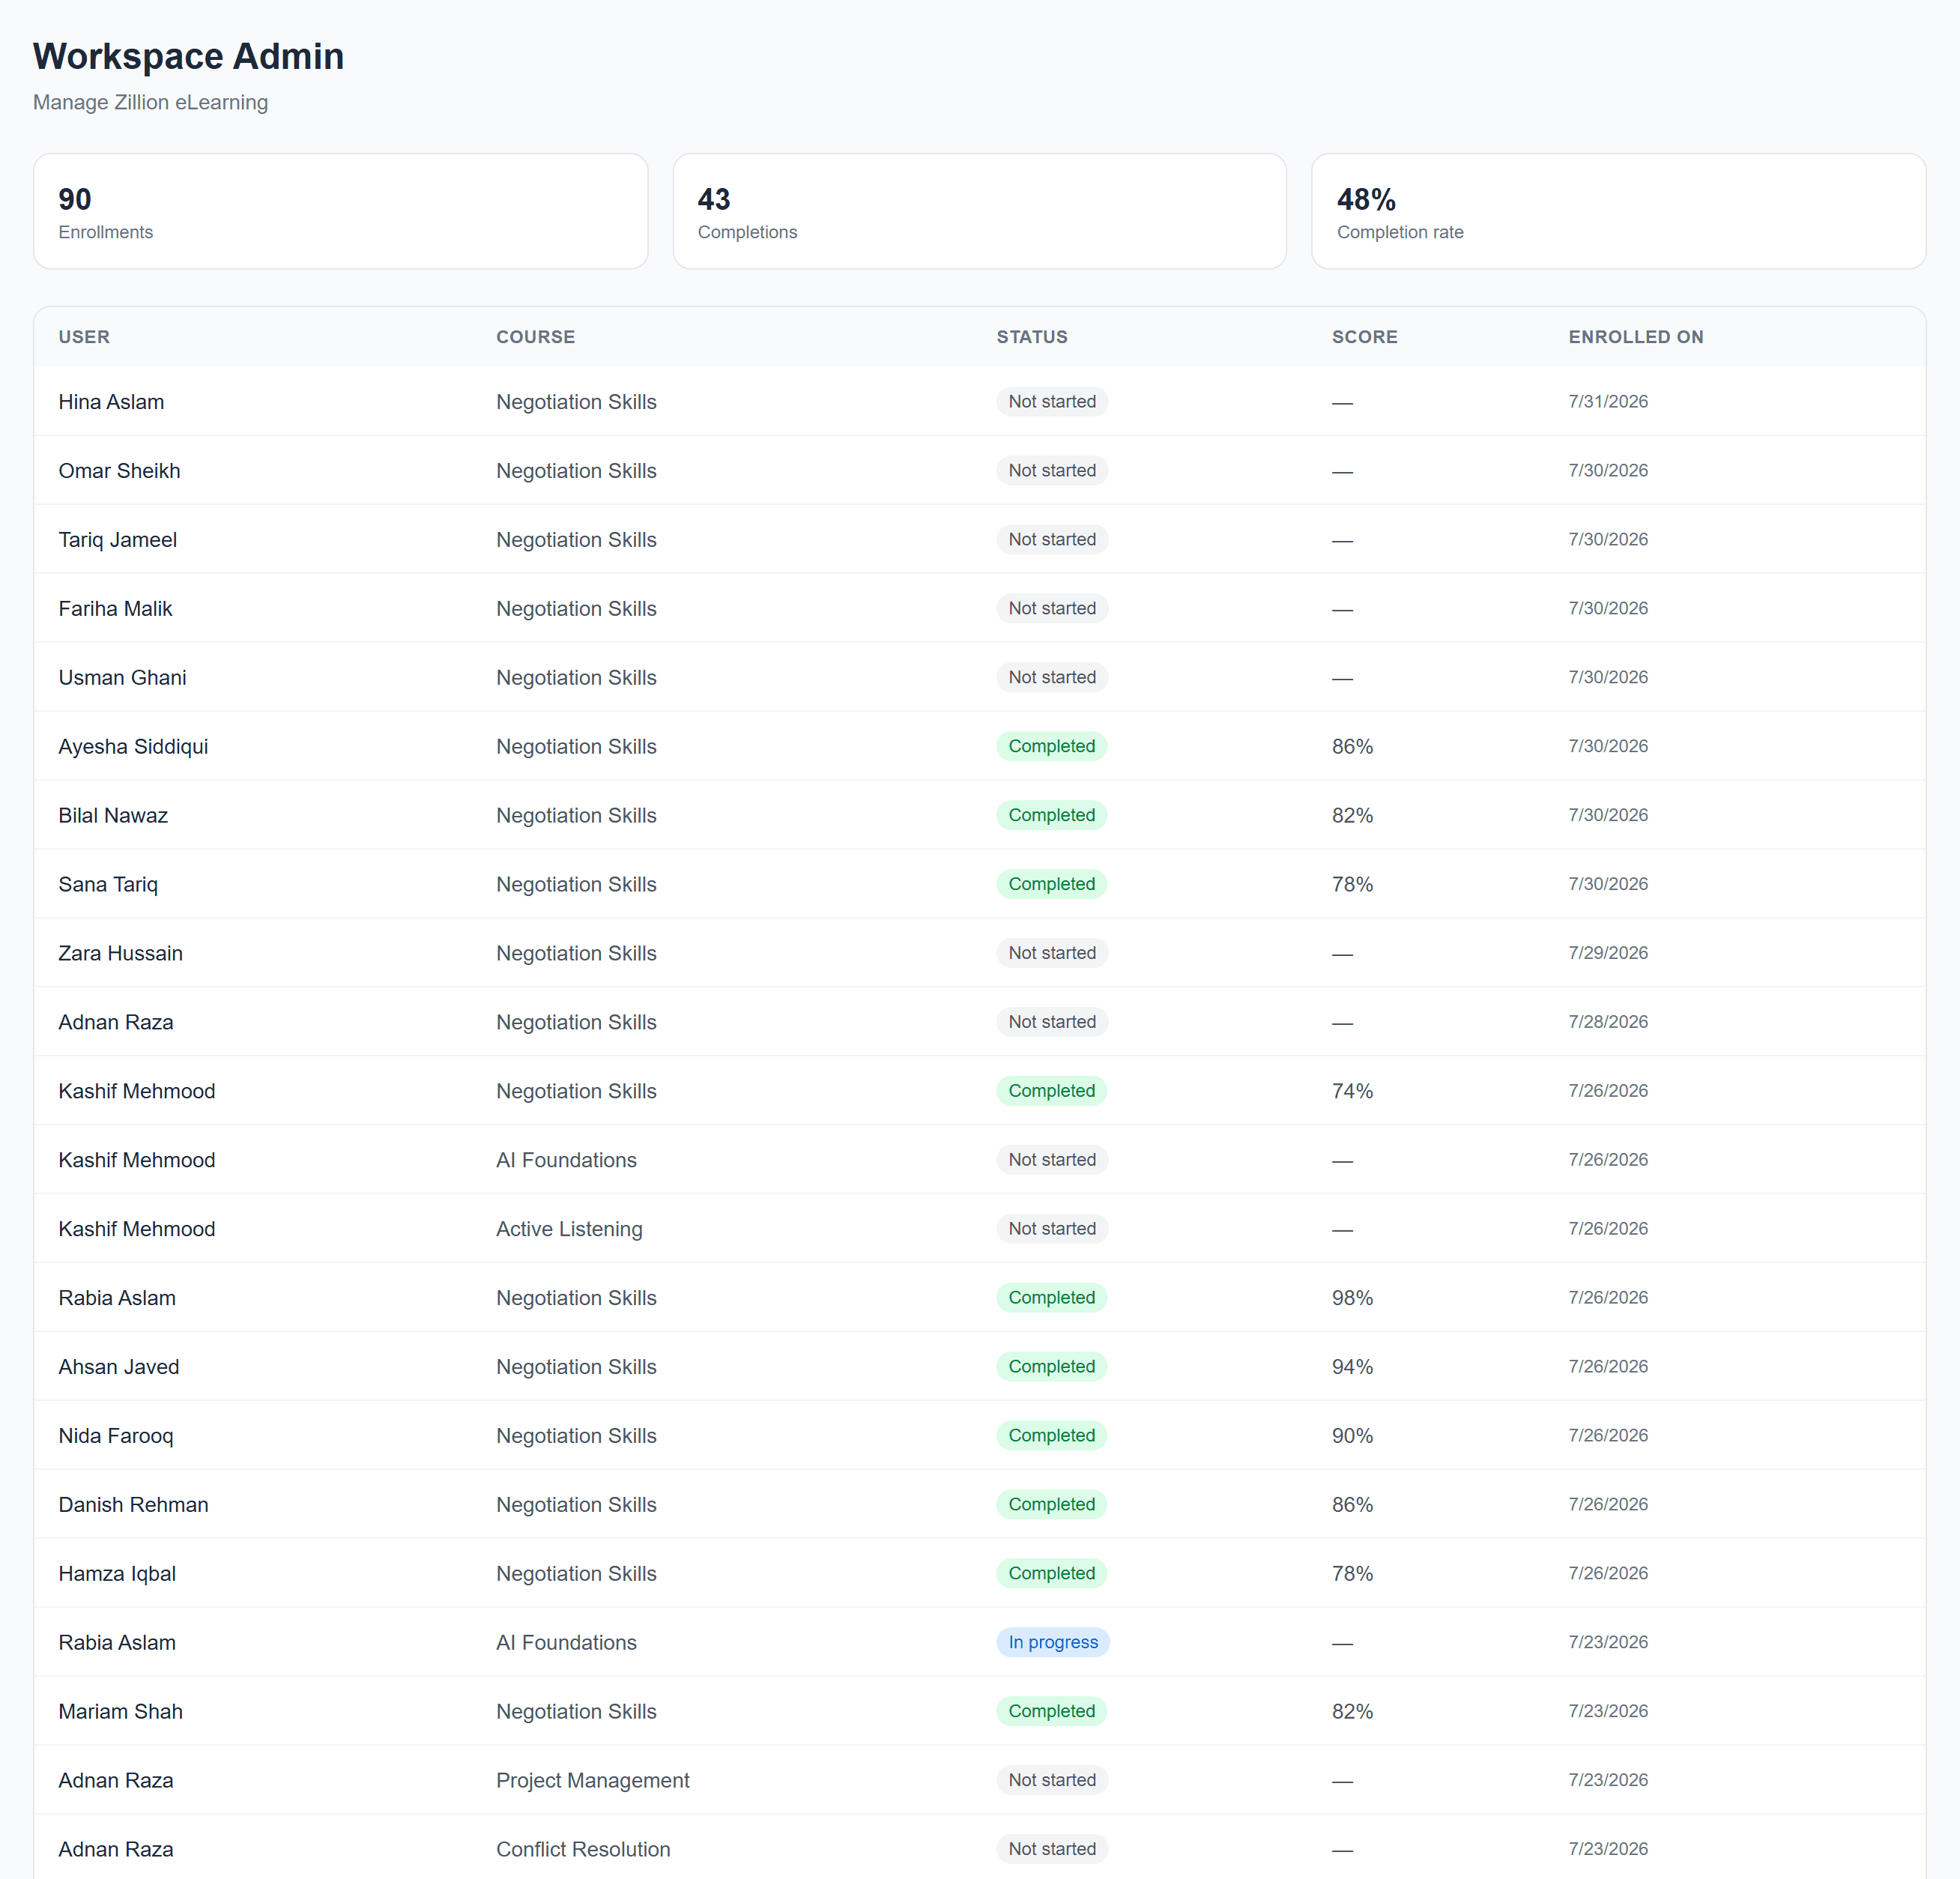Viewport: 1960px width, 1879px height.
Task: Click Hina Aslam's Negotiation Skills course
Action: (x=576, y=402)
